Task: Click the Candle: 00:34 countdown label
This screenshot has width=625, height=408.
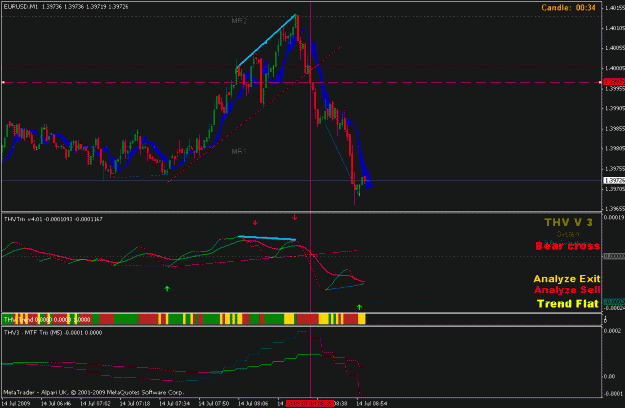Action: pos(568,7)
